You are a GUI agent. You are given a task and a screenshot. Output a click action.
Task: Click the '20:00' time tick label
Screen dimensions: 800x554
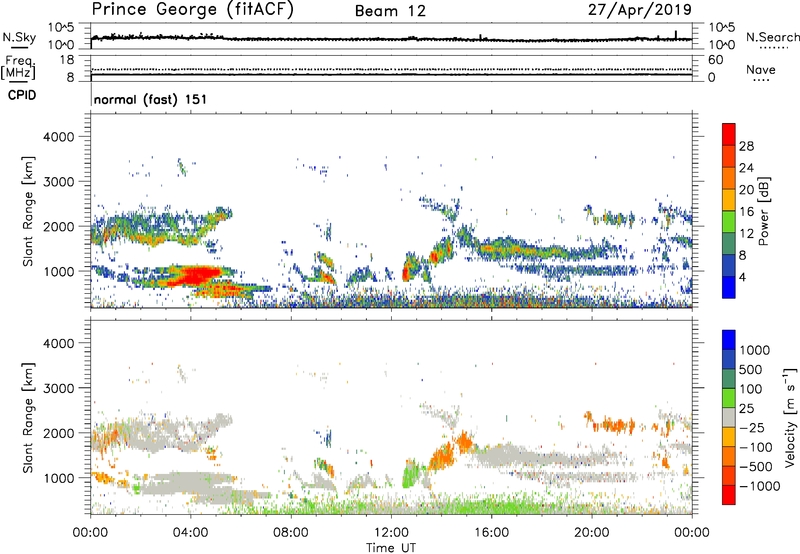tap(591, 533)
